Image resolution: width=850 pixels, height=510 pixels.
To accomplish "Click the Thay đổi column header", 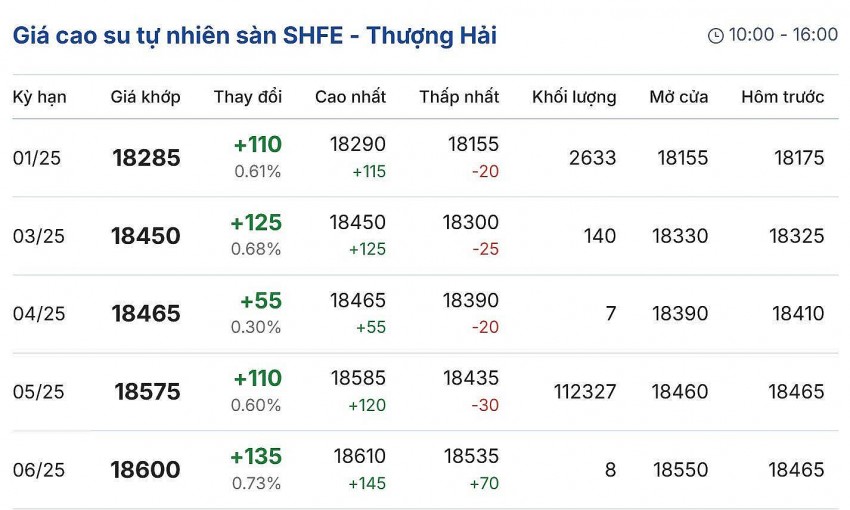I will 248,97.
